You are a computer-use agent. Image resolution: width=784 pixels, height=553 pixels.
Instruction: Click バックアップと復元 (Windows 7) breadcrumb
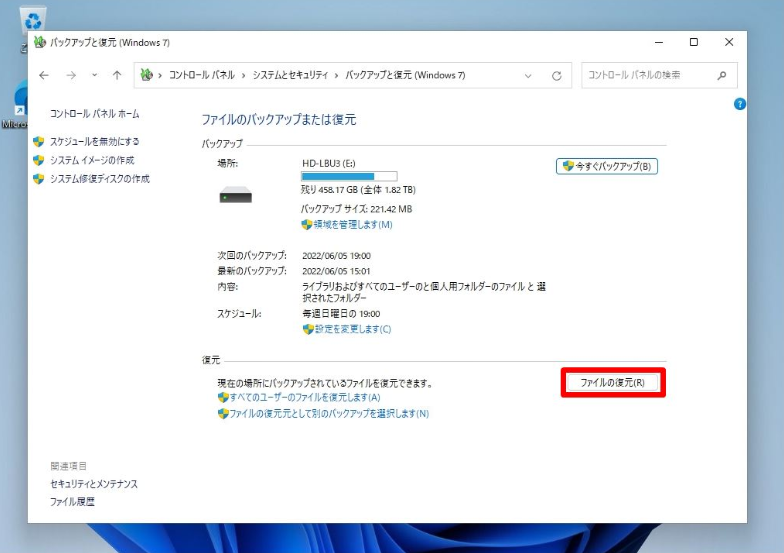point(405,75)
